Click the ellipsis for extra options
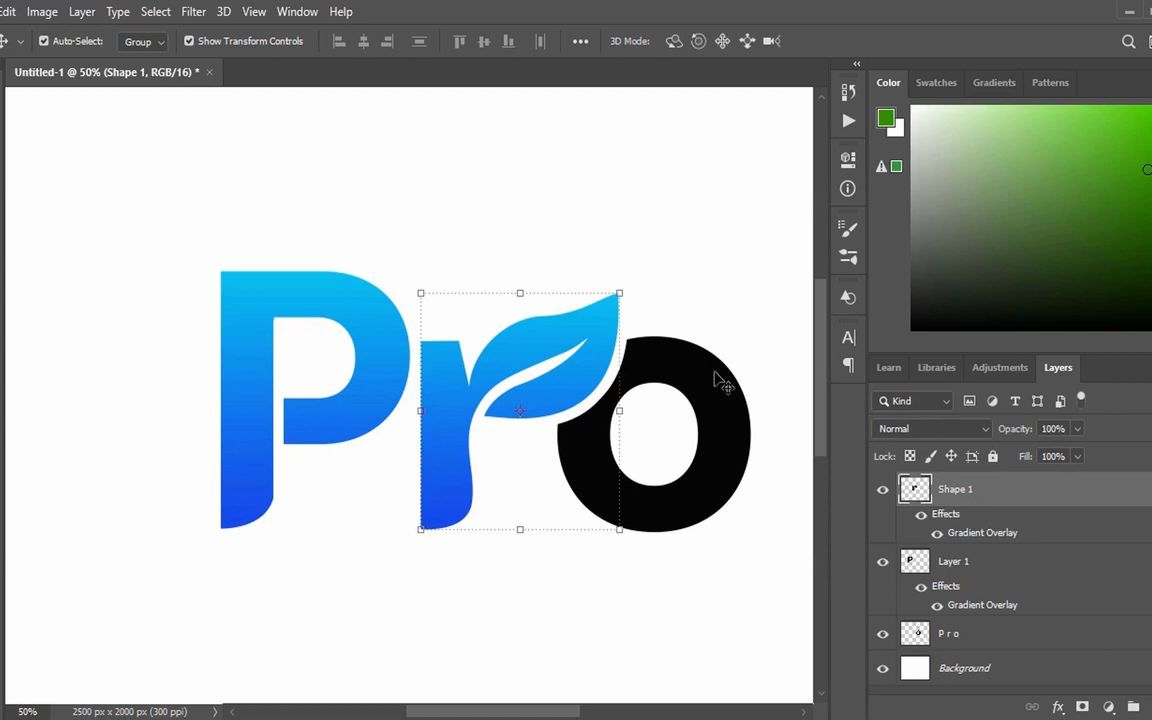 (x=581, y=41)
